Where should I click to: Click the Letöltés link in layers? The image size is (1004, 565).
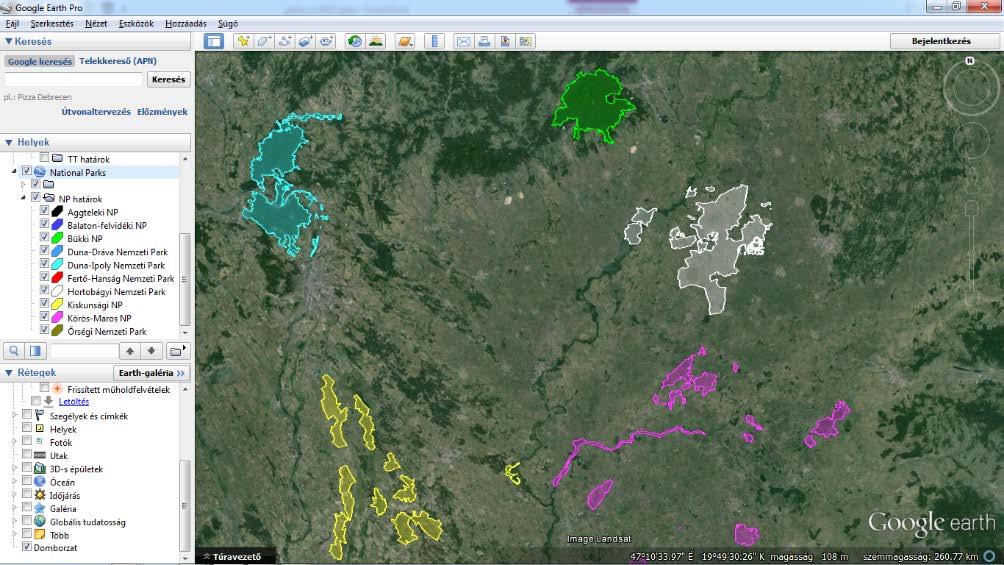tap(74, 402)
